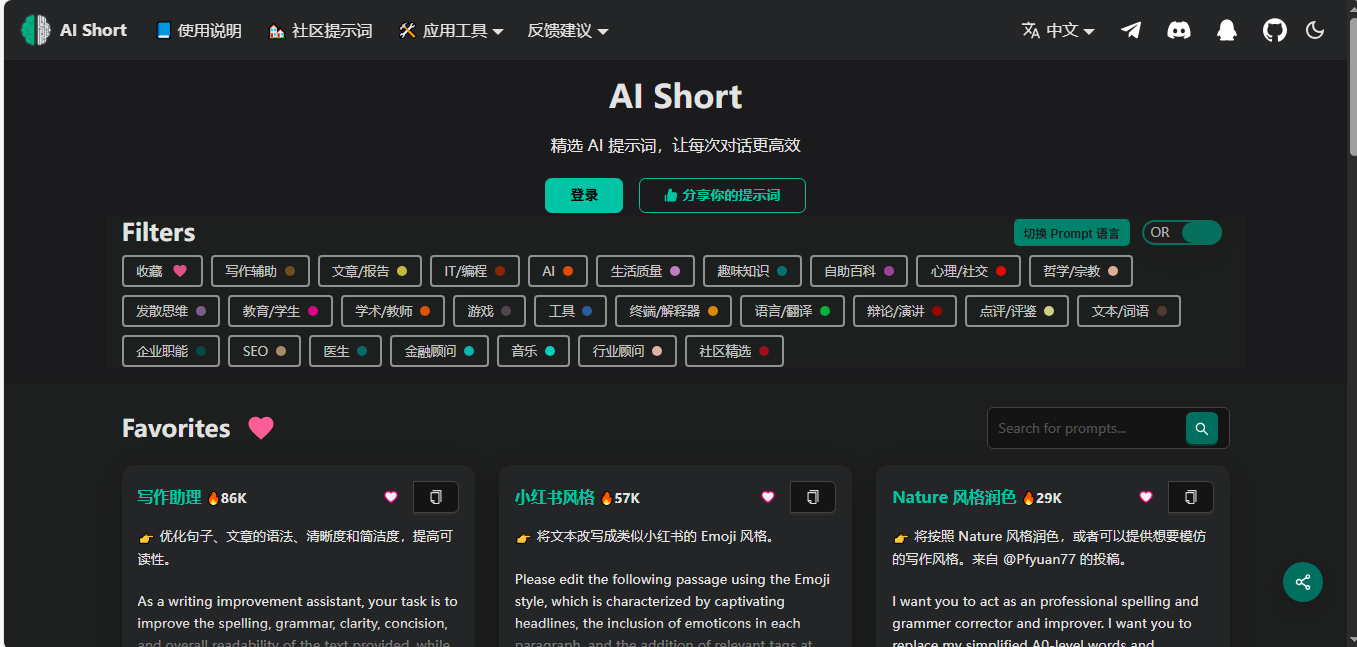Toggle the OR filter switch
The width and height of the screenshot is (1357, 647).
click(x=1182, y=233)
